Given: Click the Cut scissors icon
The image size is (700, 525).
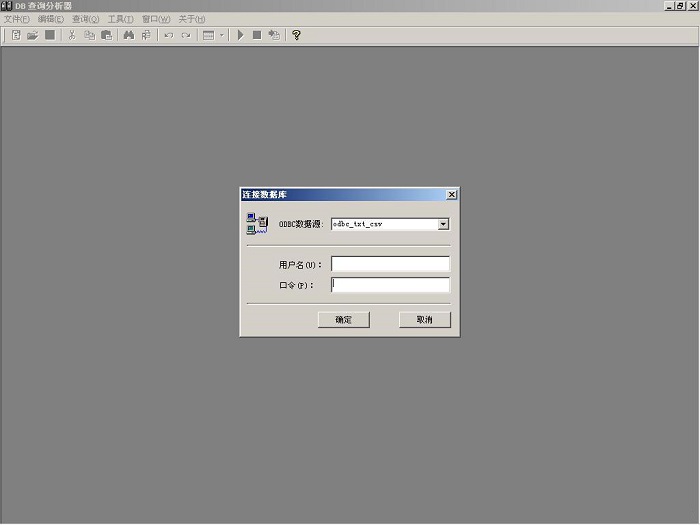Looking at the screenshot, I should click(x=72, y=35).
